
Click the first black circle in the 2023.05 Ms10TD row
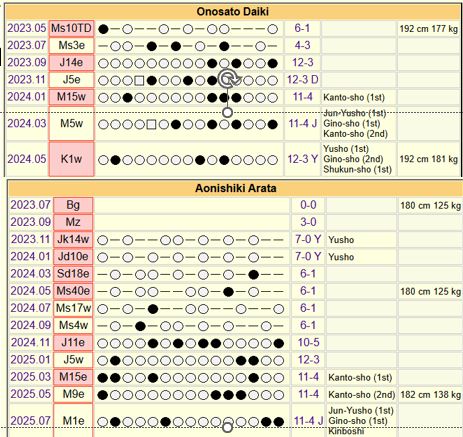pos(103,29)
